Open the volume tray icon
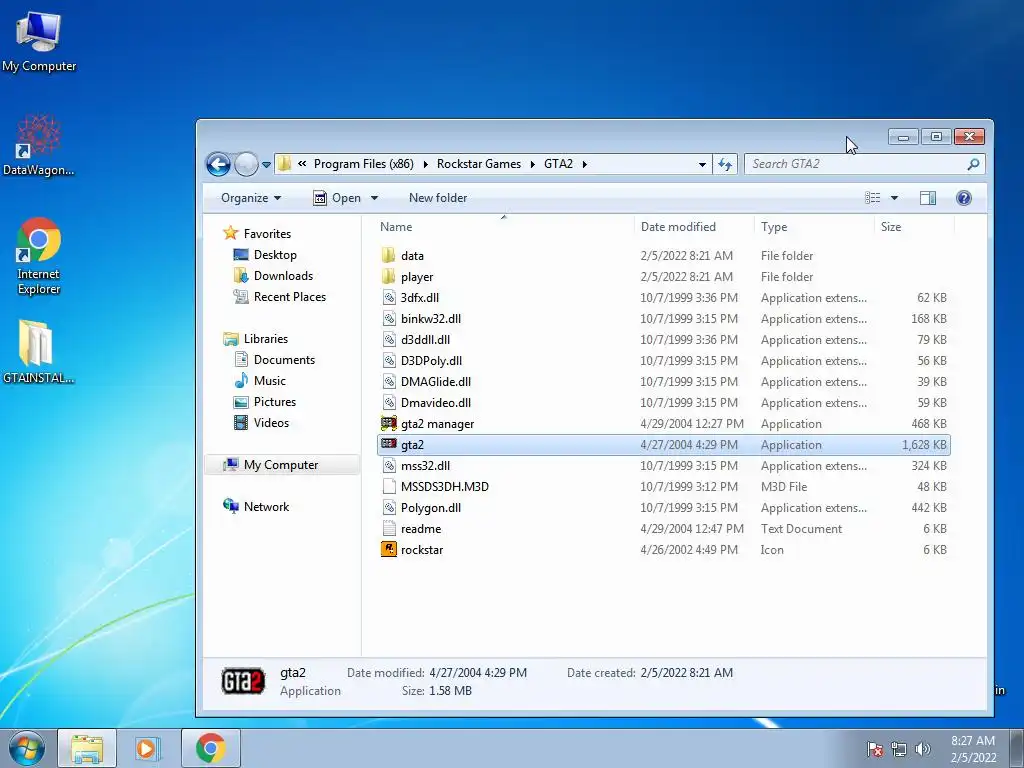The width and height of the screenshot is (1024, 768). (x=923, y=749)
